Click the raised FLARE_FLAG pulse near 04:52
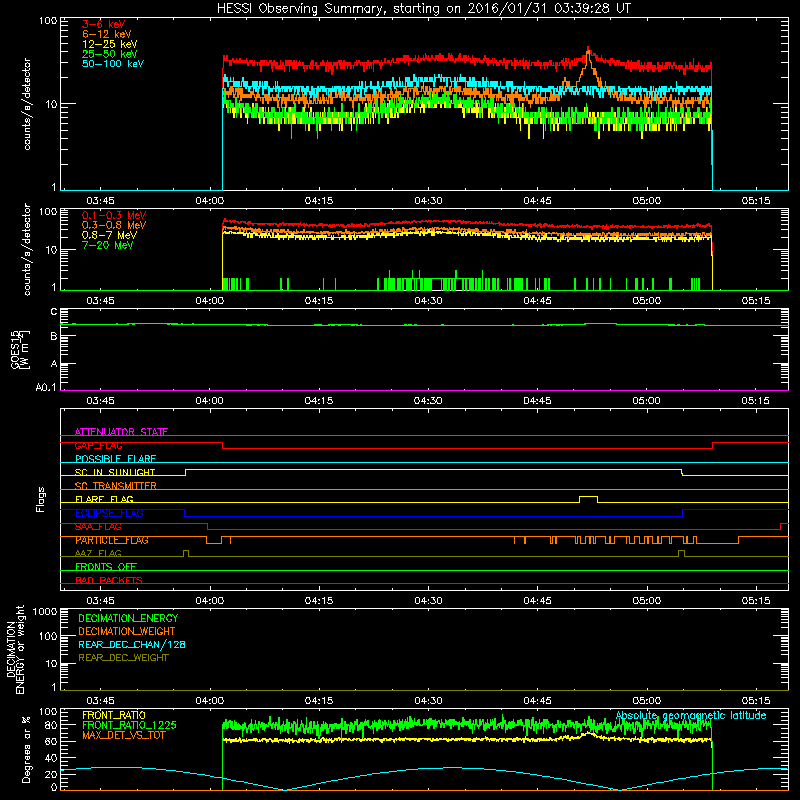Screen dimensions: 800x800 588,497
